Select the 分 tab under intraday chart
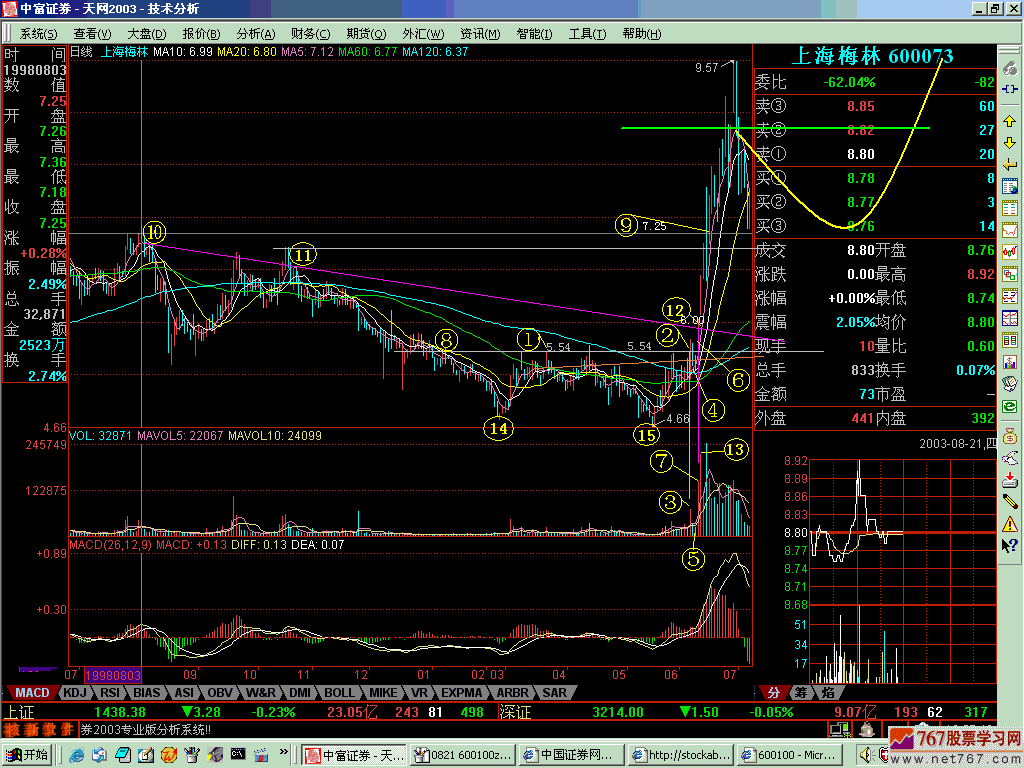 773,692
